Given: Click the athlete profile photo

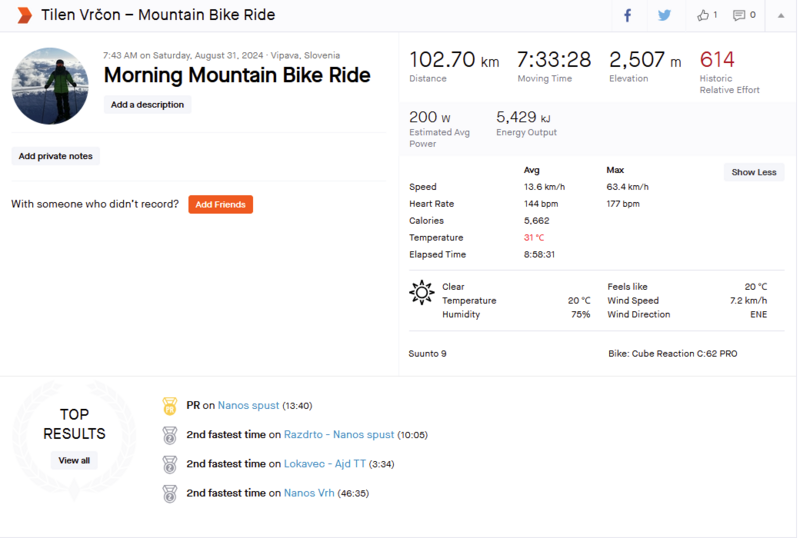Looking at the screenshot, I should pos(50,86).
